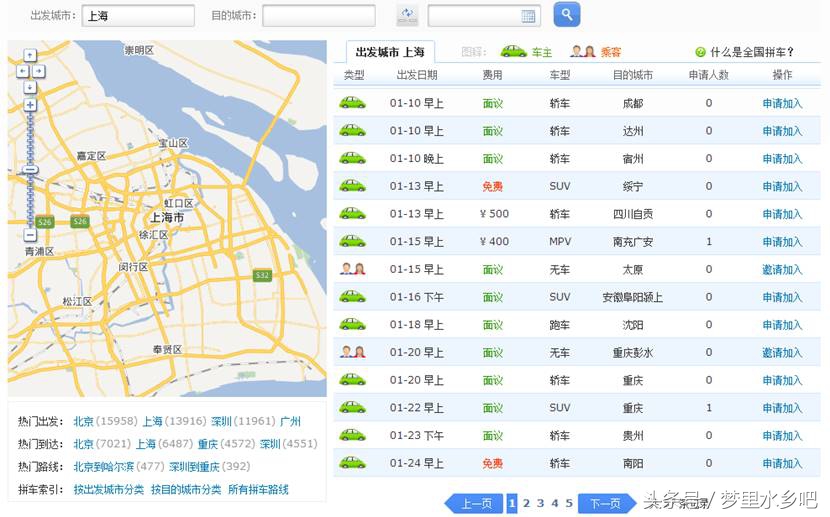Click the blue search magnifier button
This screenshot has width=830, height=517.
click(x=566, y=15)
